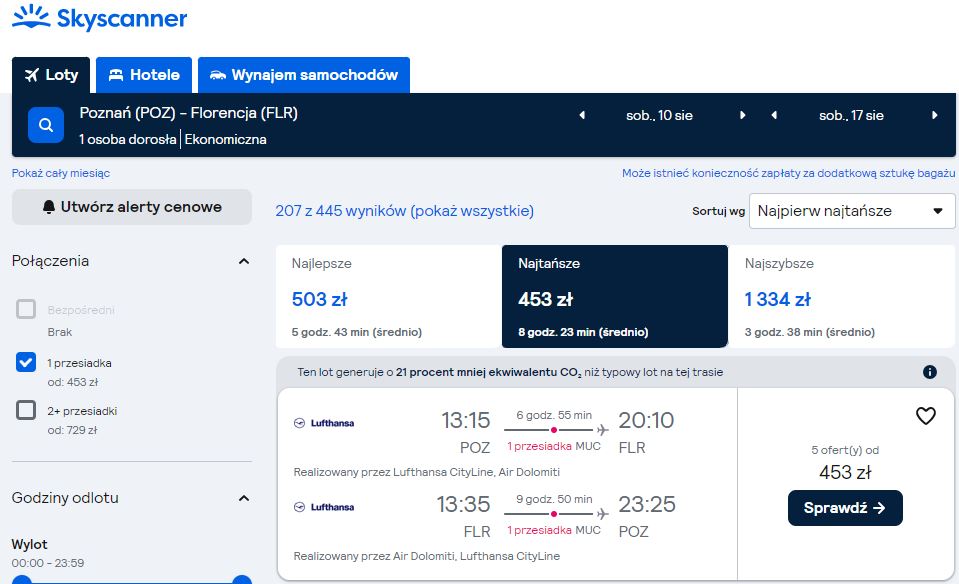
Task: Open CO2 emissions info icon
Action: click(930, 372)
